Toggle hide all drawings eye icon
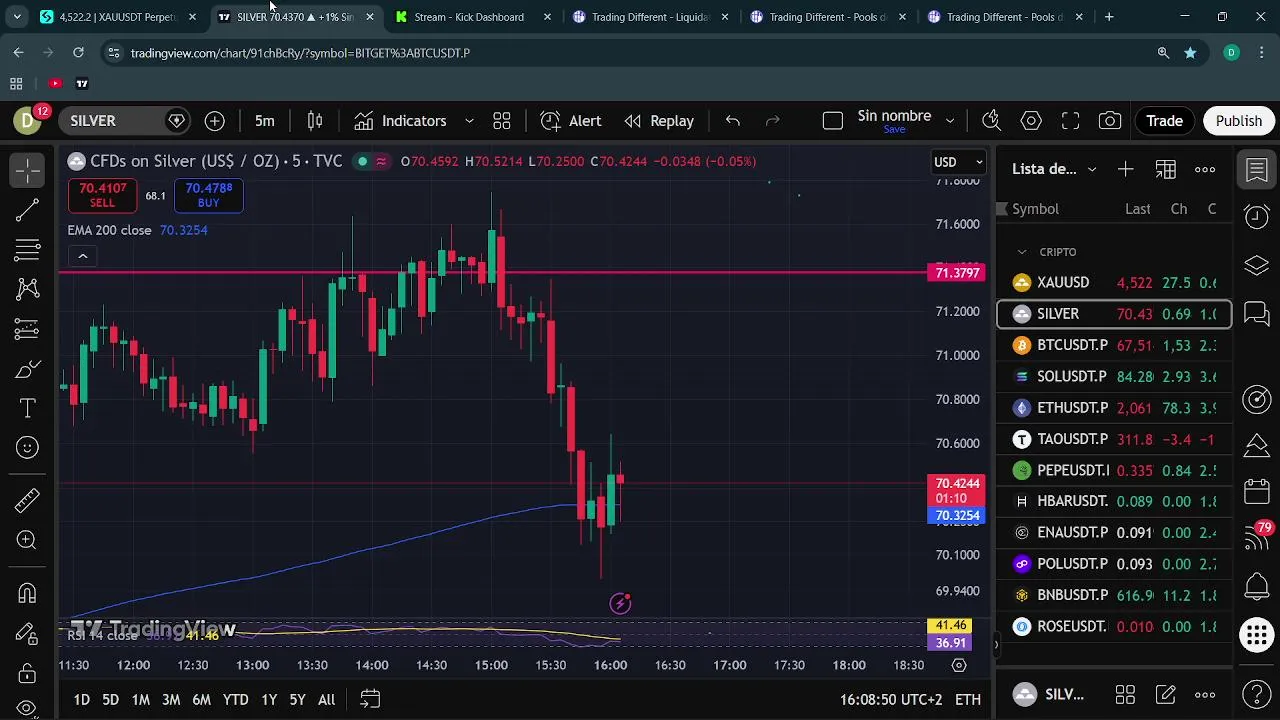Screen dimensions: 1280x720 [27, 709]
